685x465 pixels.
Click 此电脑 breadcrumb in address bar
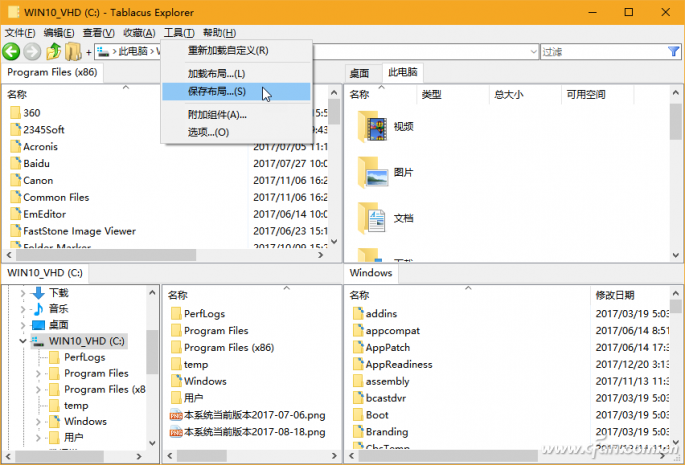click(133, 52)
